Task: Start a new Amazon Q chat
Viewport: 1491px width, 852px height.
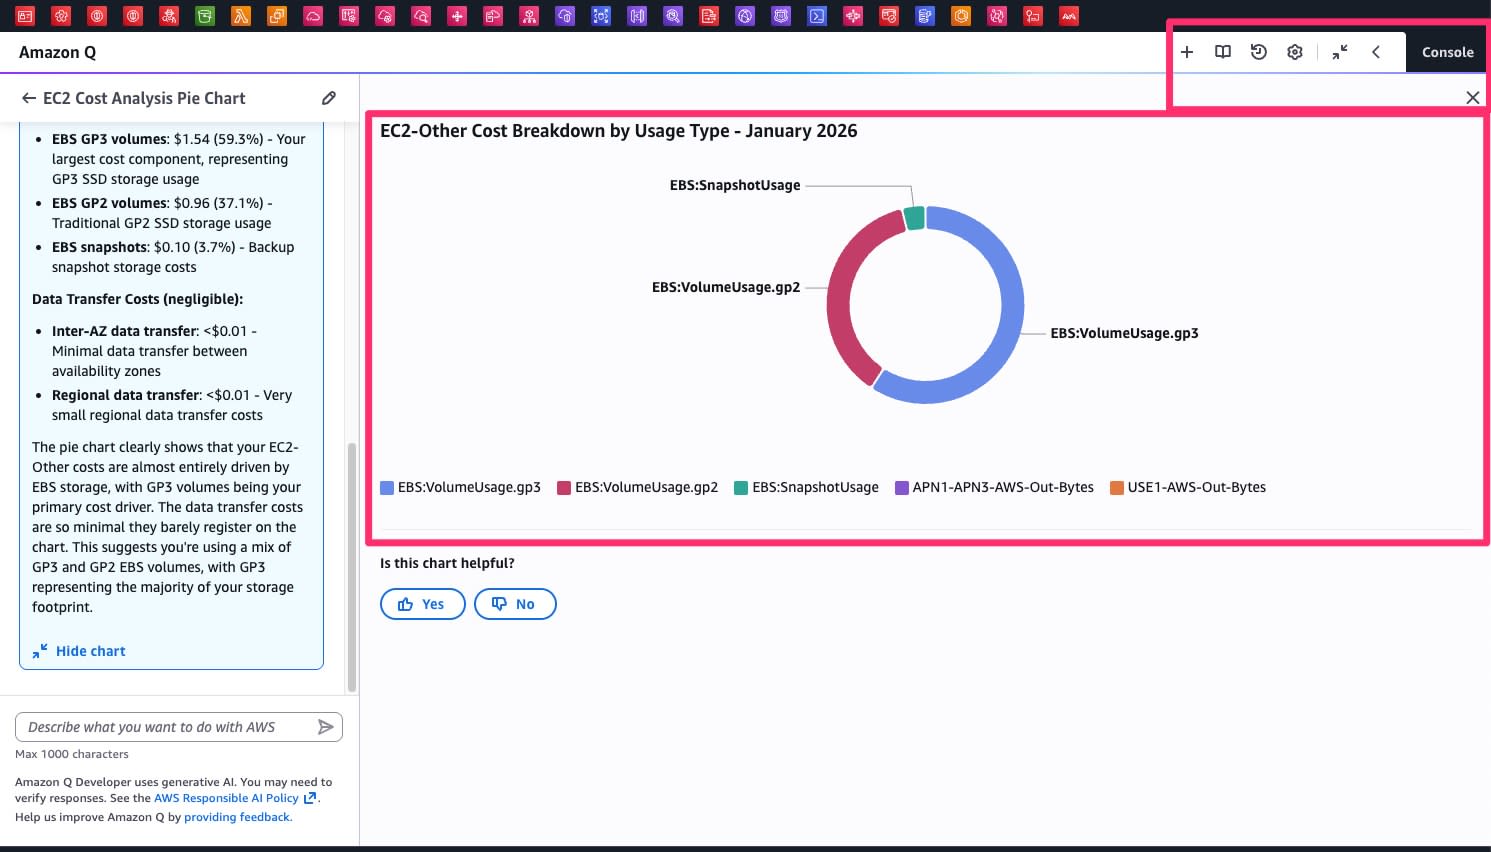Action: click(1187, 52)
